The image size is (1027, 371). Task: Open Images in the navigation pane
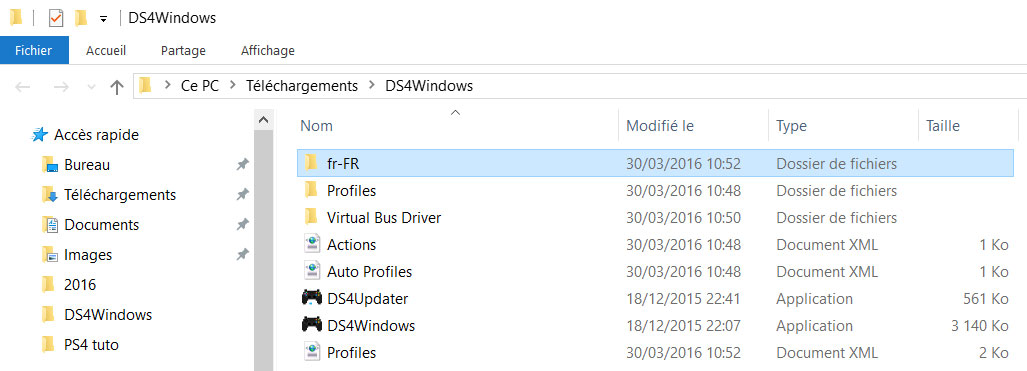[88, 255]
